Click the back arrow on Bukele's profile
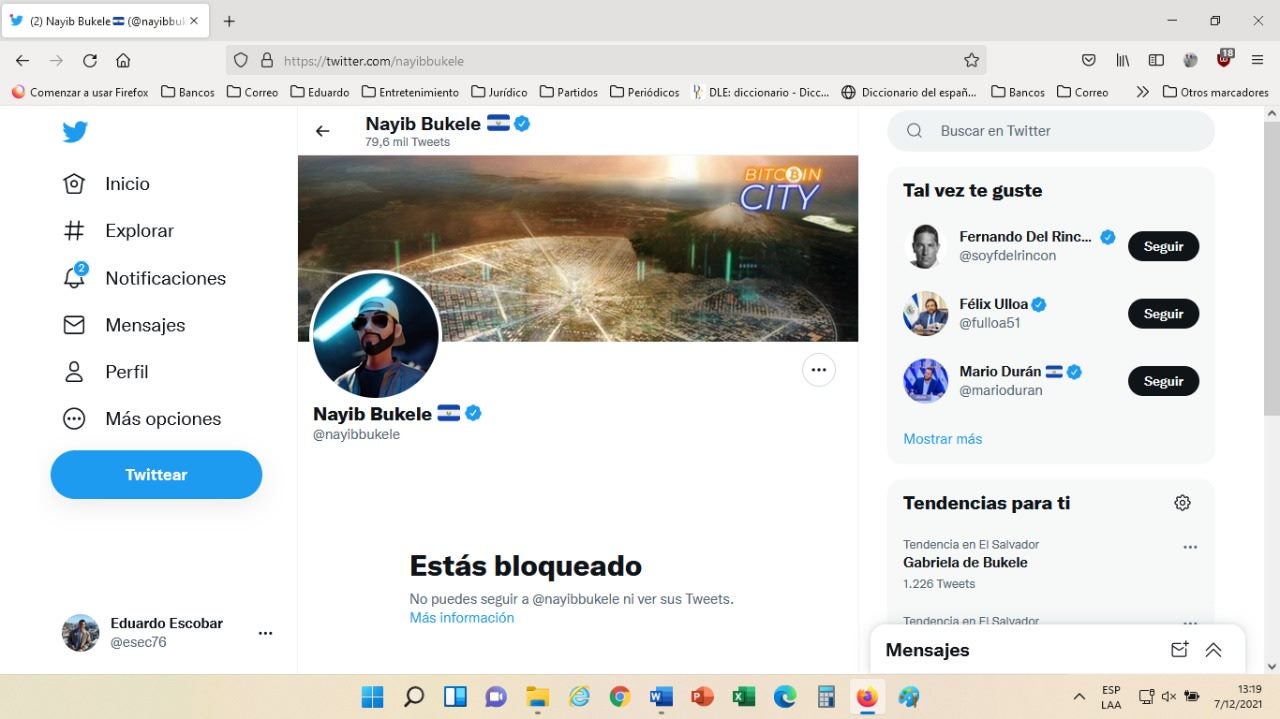Image resolution: width=1280 pixels, height=719 pixels. (x=322, y=131)
